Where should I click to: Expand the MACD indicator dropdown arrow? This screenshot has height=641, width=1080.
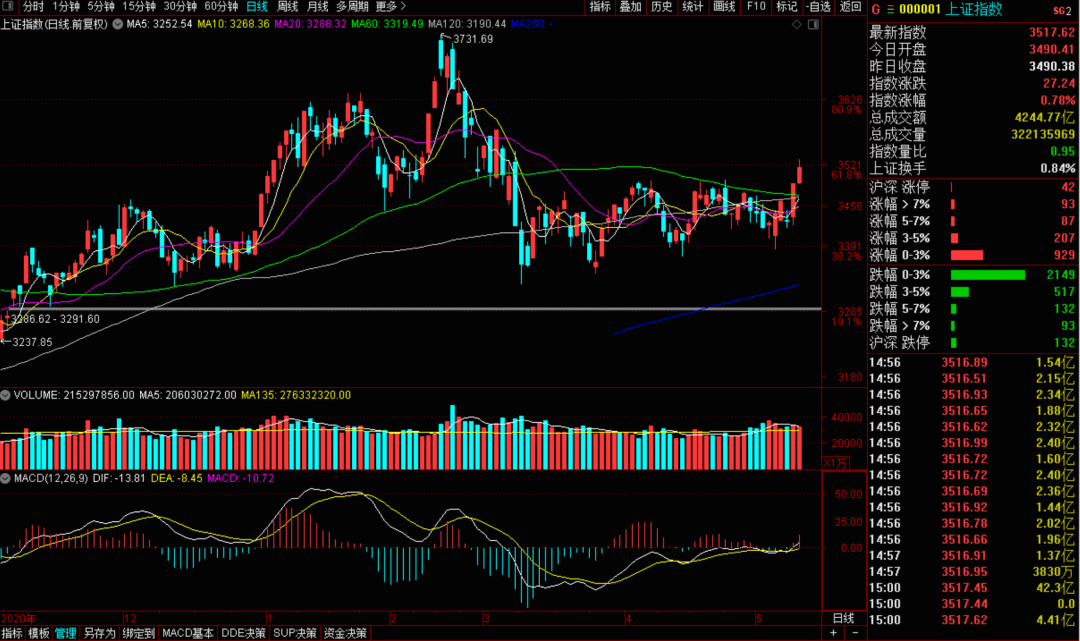click(x=6, y=478)
